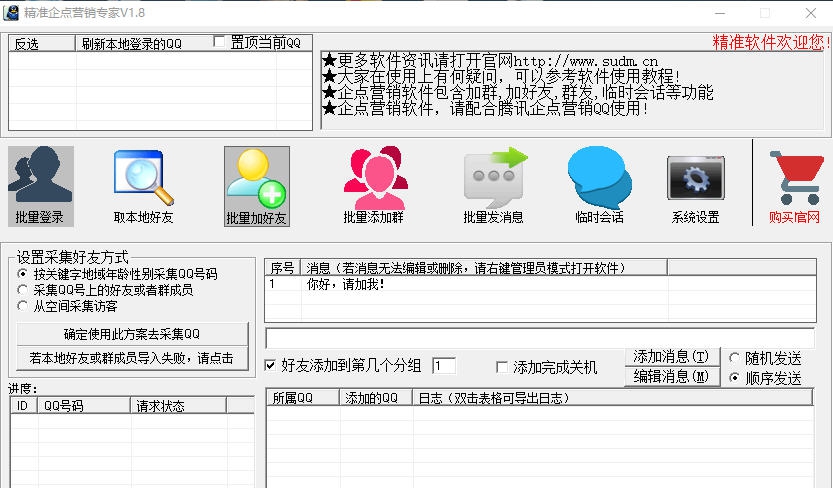This screenshot has width=833, height=488.
Task: Click the group number input field
Action: point(444,365)
